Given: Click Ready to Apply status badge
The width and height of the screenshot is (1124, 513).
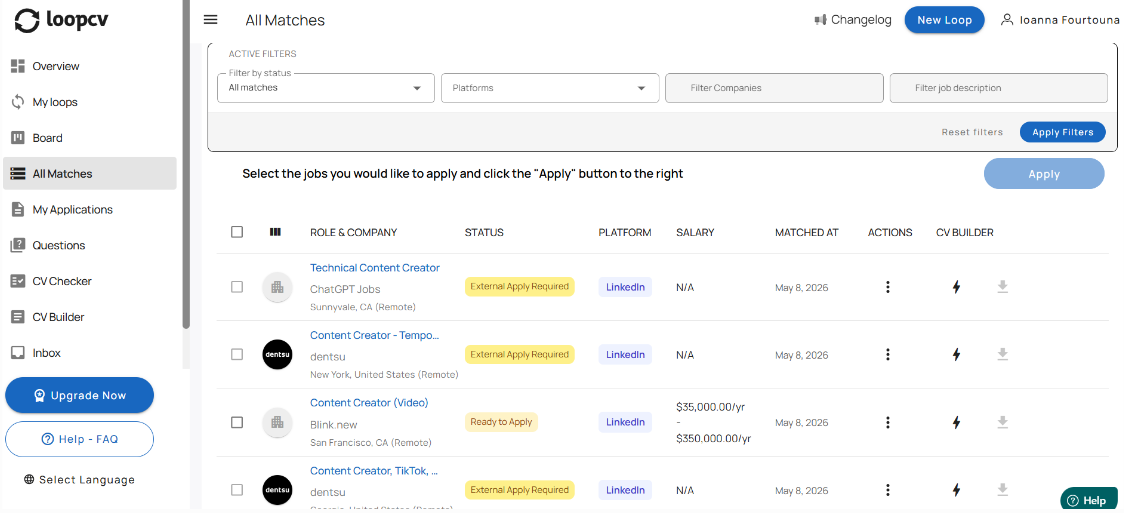Looking at the screenshot, I should point(501,422).
